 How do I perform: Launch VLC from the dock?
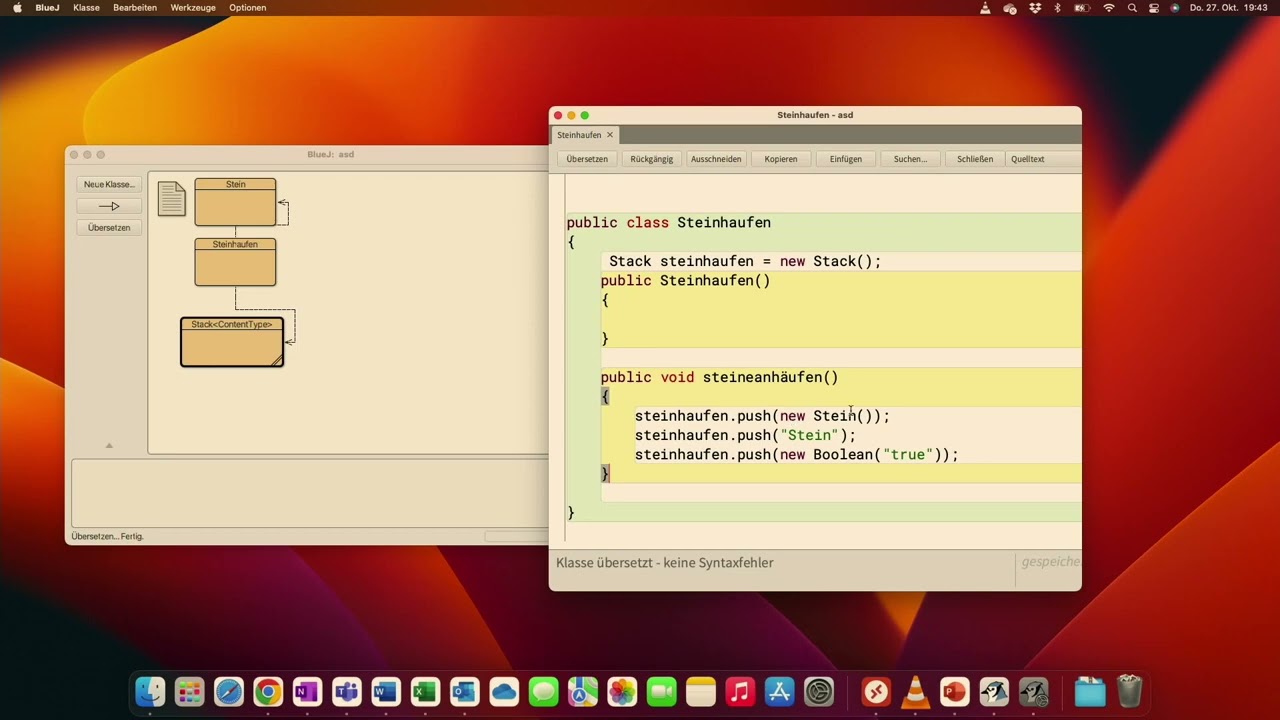click(915, 691)
